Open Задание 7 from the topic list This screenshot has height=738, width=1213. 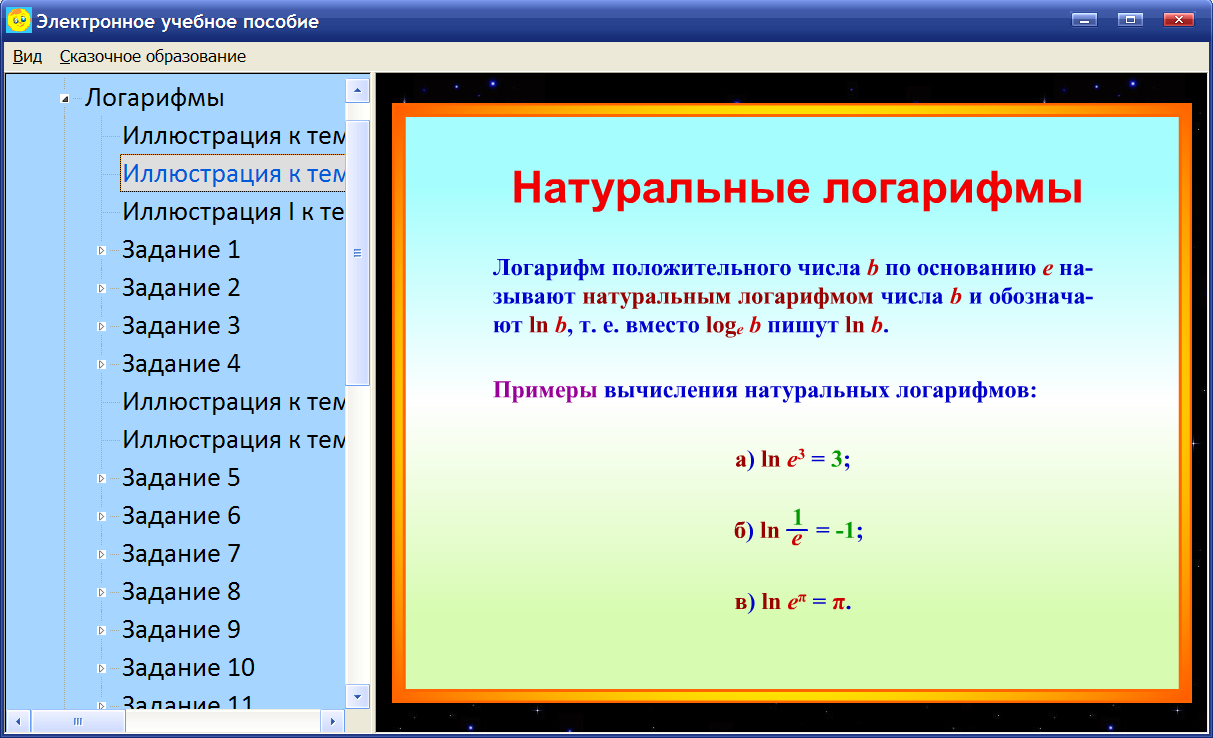click(178, 553)
